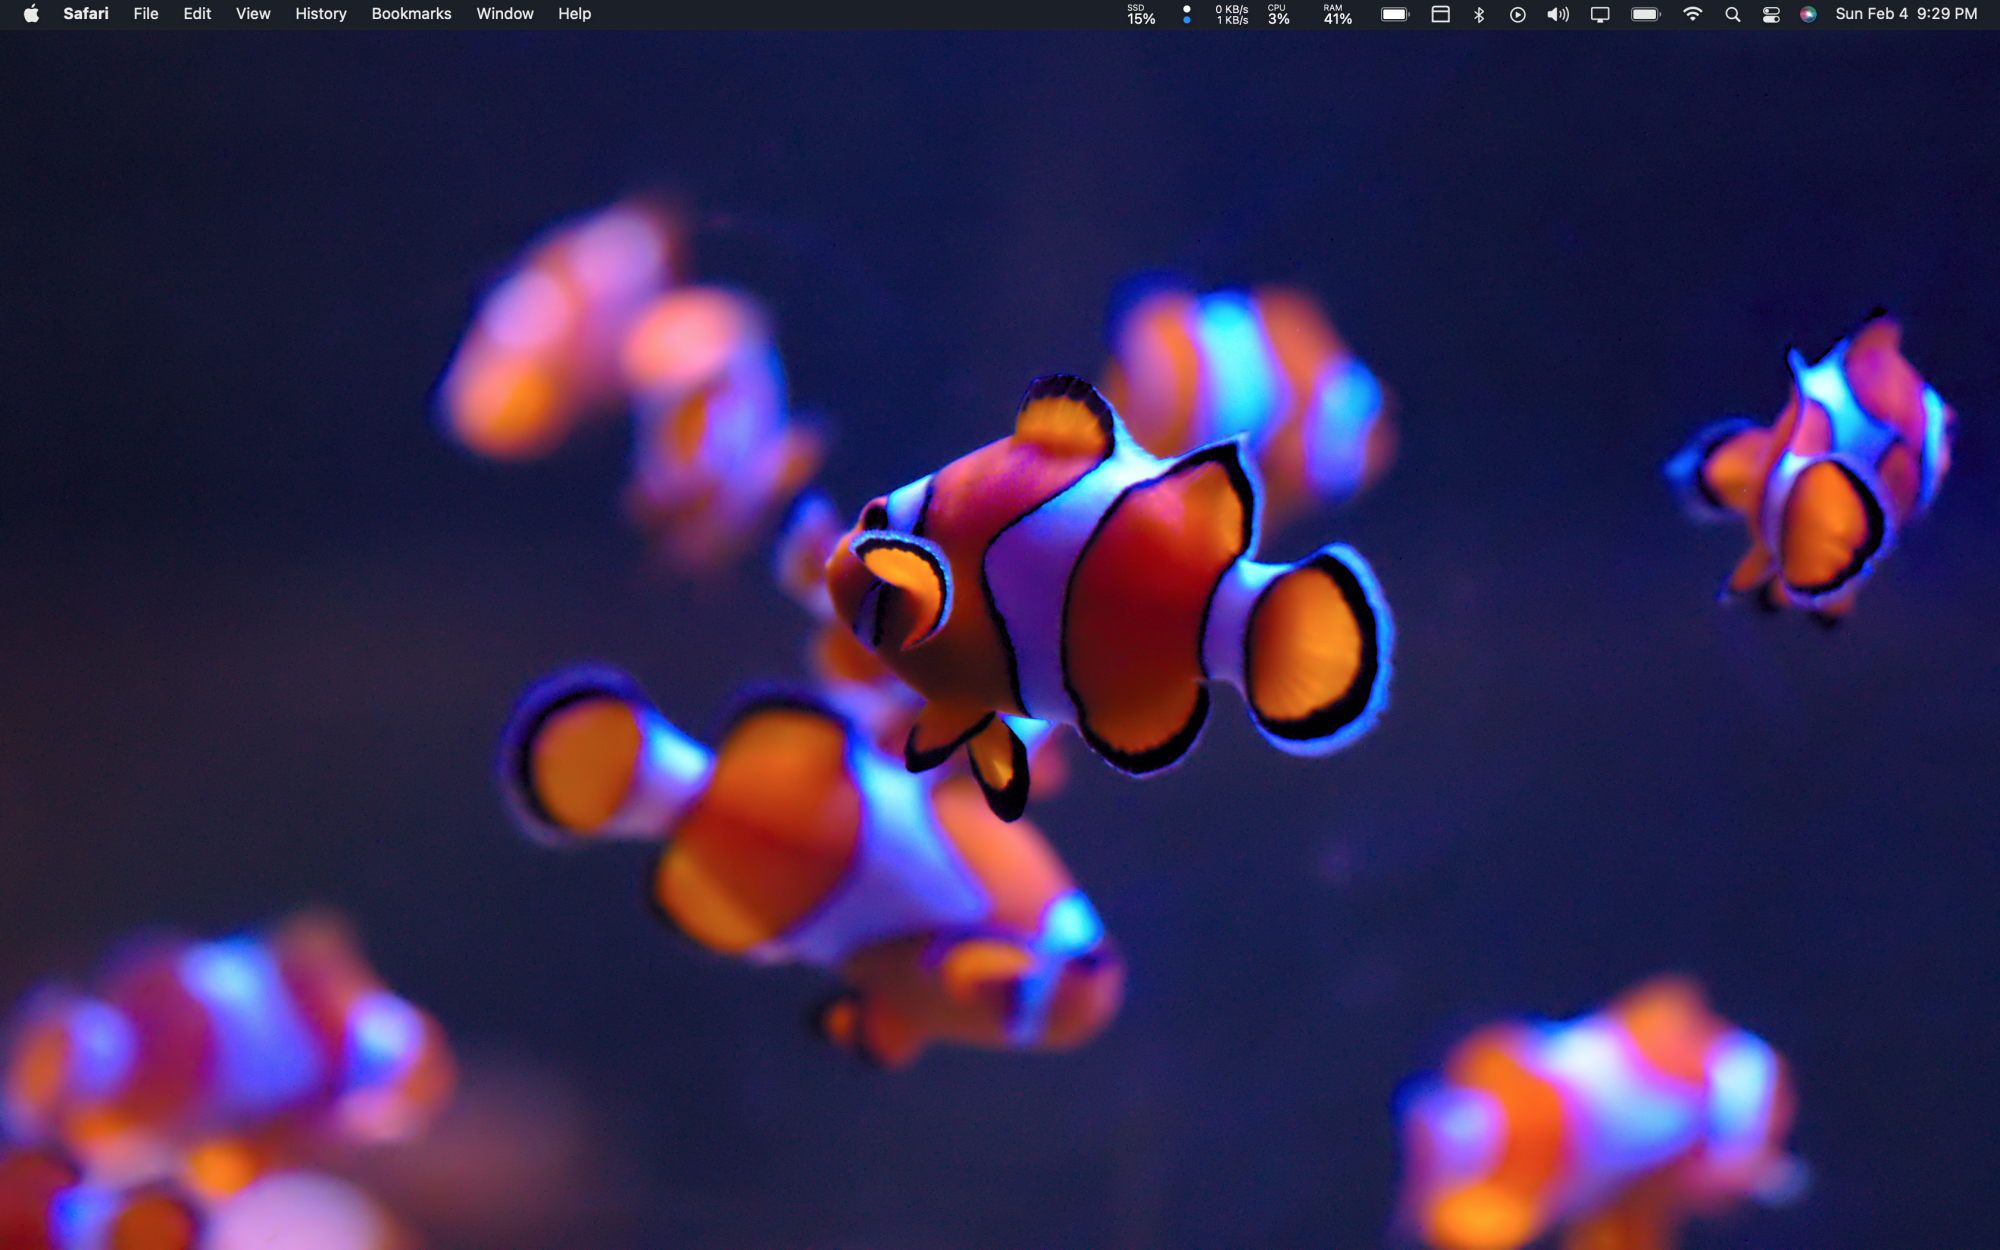Screen dimensions: 2000x1250
Task: Open the Wi-Fi status menu
Action: [1692, 14]
